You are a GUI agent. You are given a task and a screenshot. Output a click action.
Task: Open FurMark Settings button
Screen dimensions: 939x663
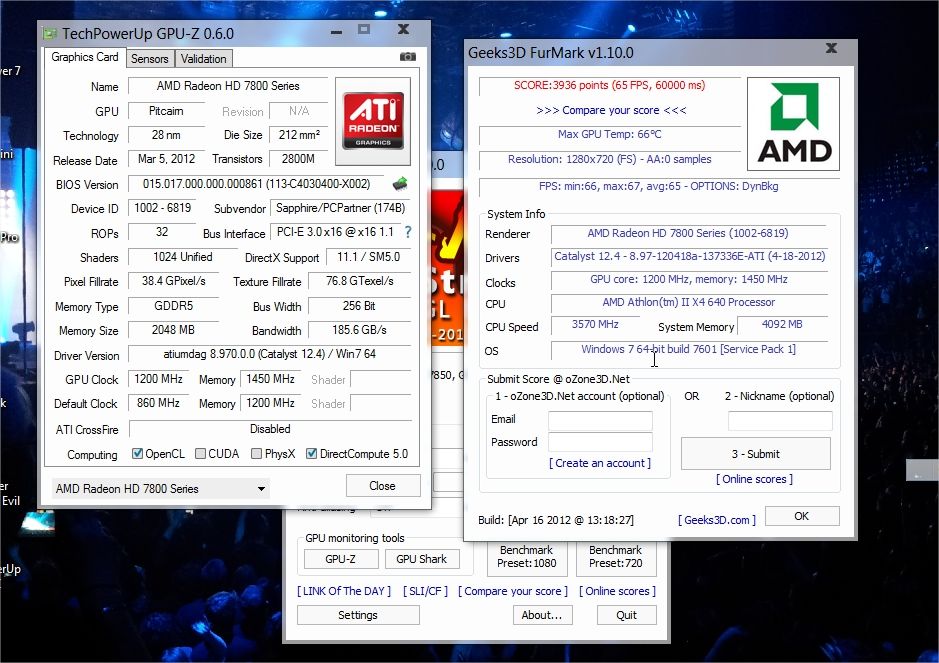coord(358,615)
